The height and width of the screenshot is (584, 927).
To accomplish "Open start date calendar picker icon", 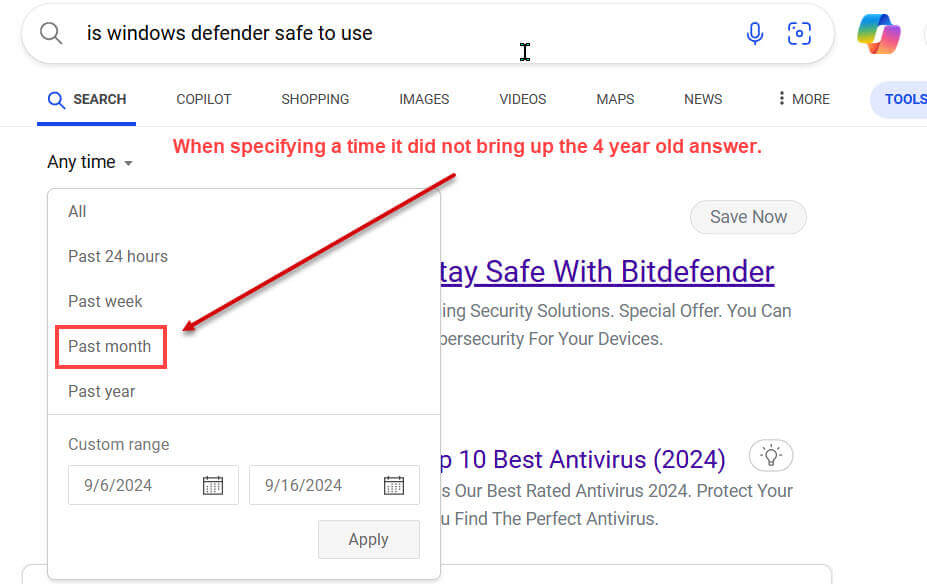I will coord(213,485).
